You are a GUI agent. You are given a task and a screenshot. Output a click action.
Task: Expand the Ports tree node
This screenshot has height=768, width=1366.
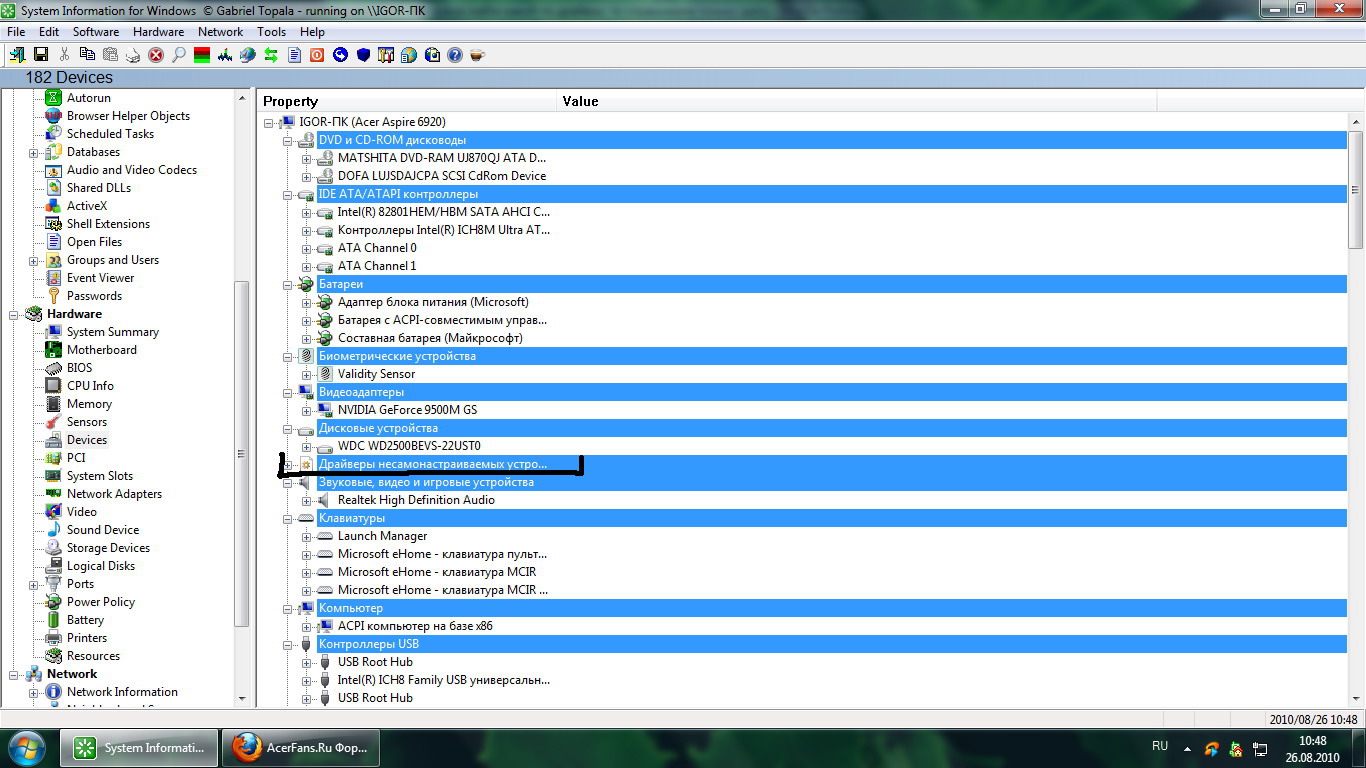click(x=34, y=585)
